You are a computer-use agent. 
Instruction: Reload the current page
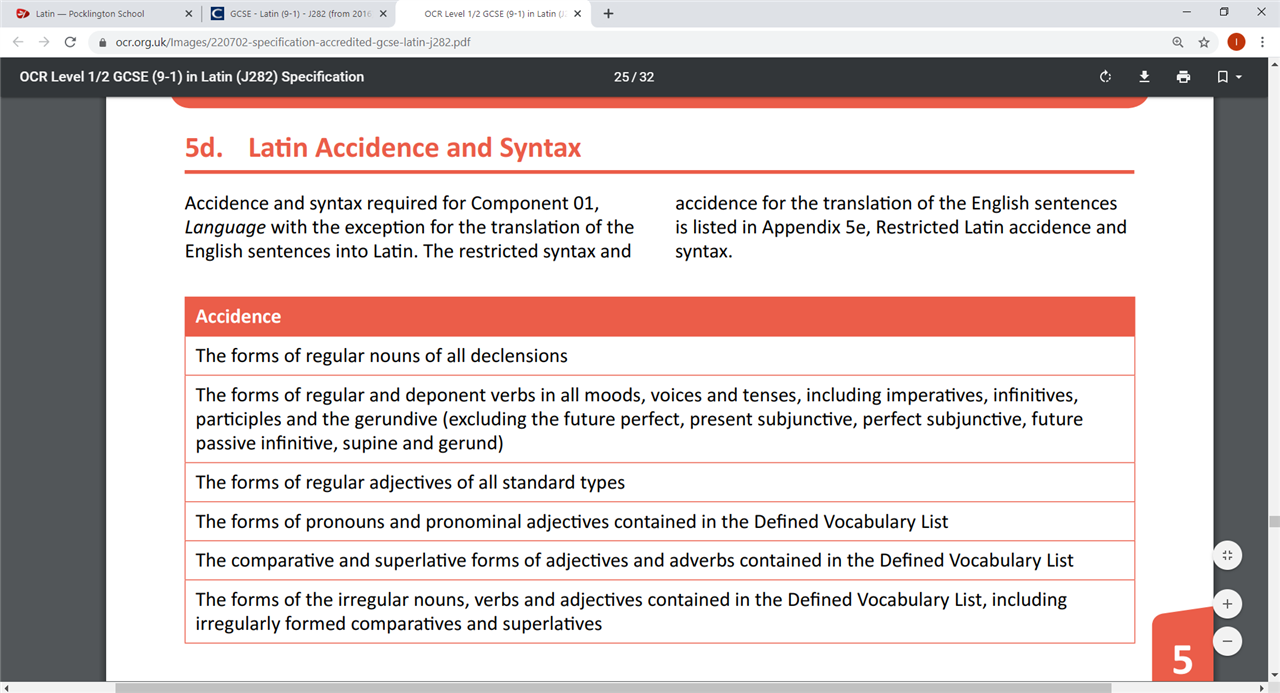70,42
